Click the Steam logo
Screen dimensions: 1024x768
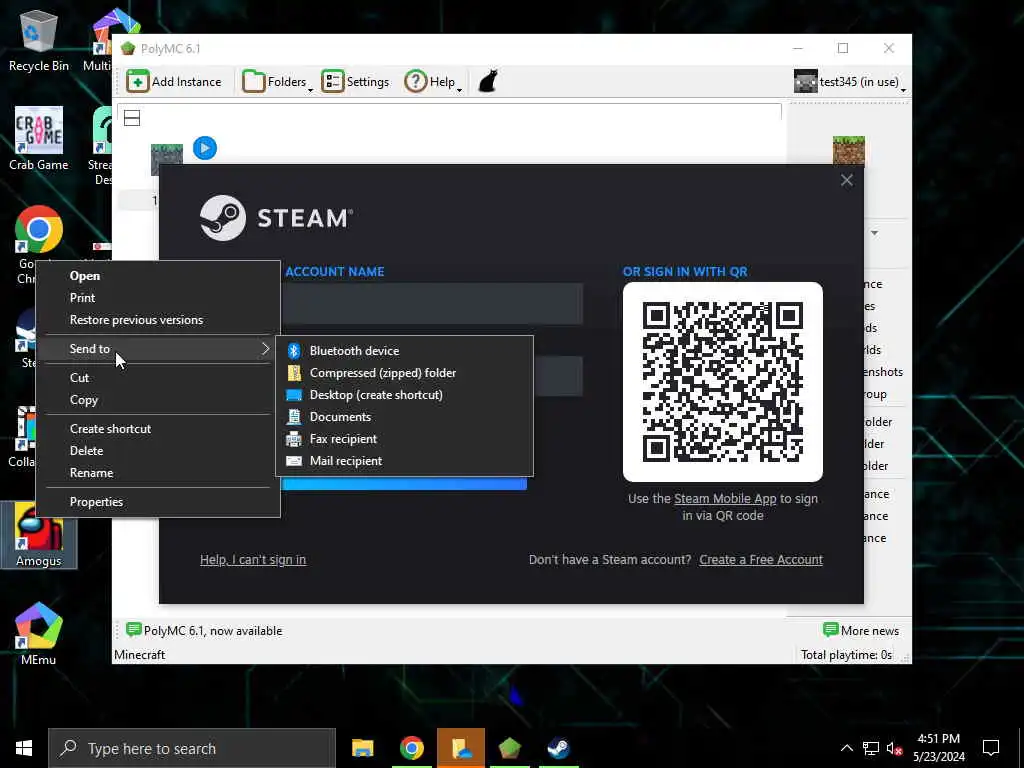coord(276,218)
